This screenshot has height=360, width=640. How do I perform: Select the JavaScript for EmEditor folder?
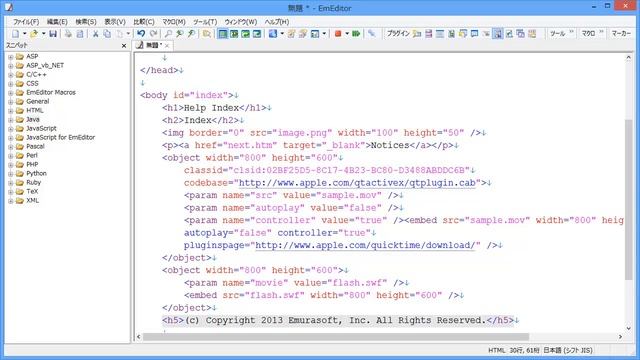60,138
